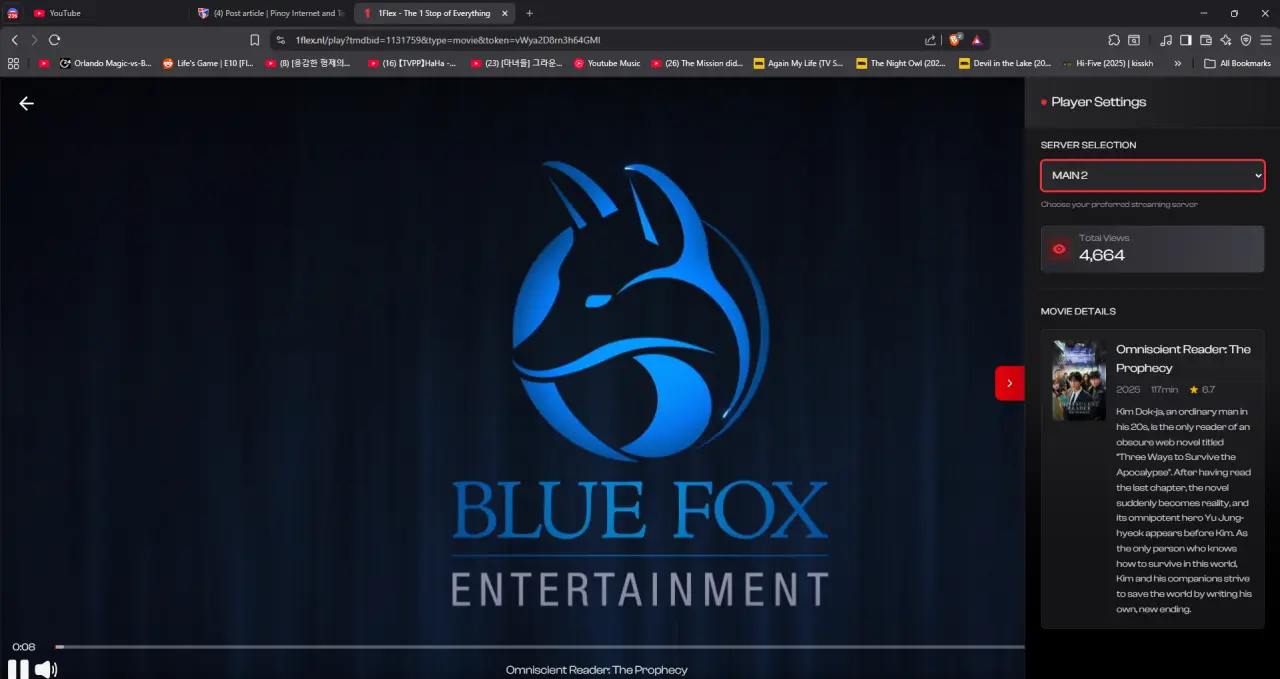The image size is (1280, 679).
Task: Open the Brave Shields lion icon
Action: [x=955, y=40]
